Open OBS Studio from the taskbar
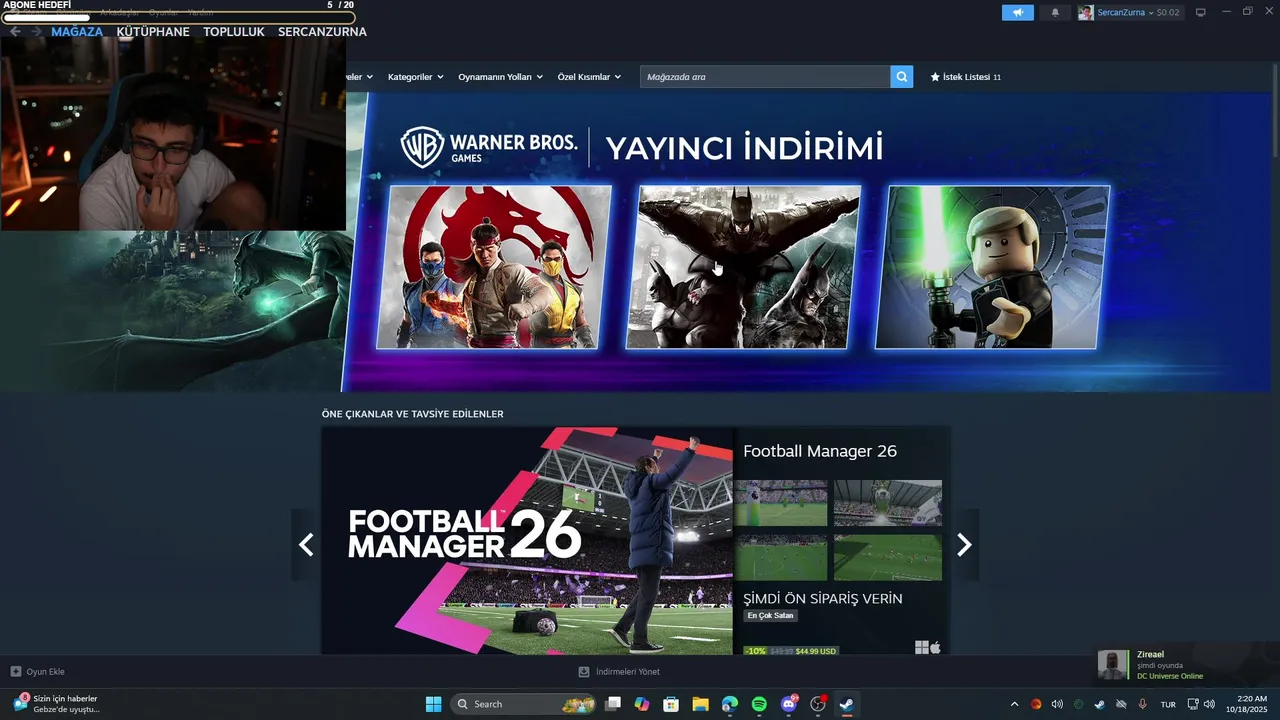Image resolution: width=1280 pixels, height=720 pixels. (818, 704)
